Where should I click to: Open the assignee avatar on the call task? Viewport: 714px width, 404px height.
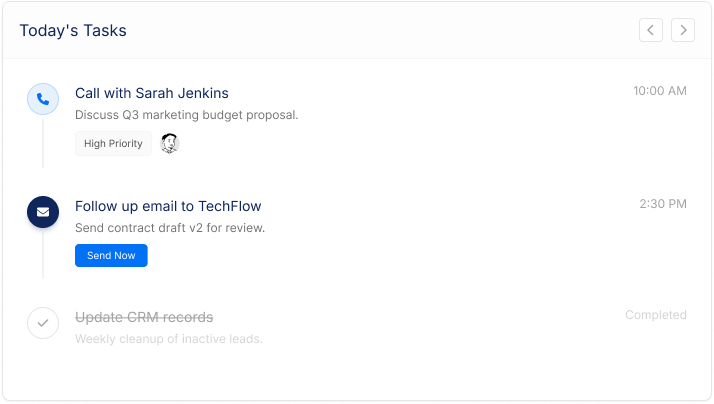(x=170, y=143)
